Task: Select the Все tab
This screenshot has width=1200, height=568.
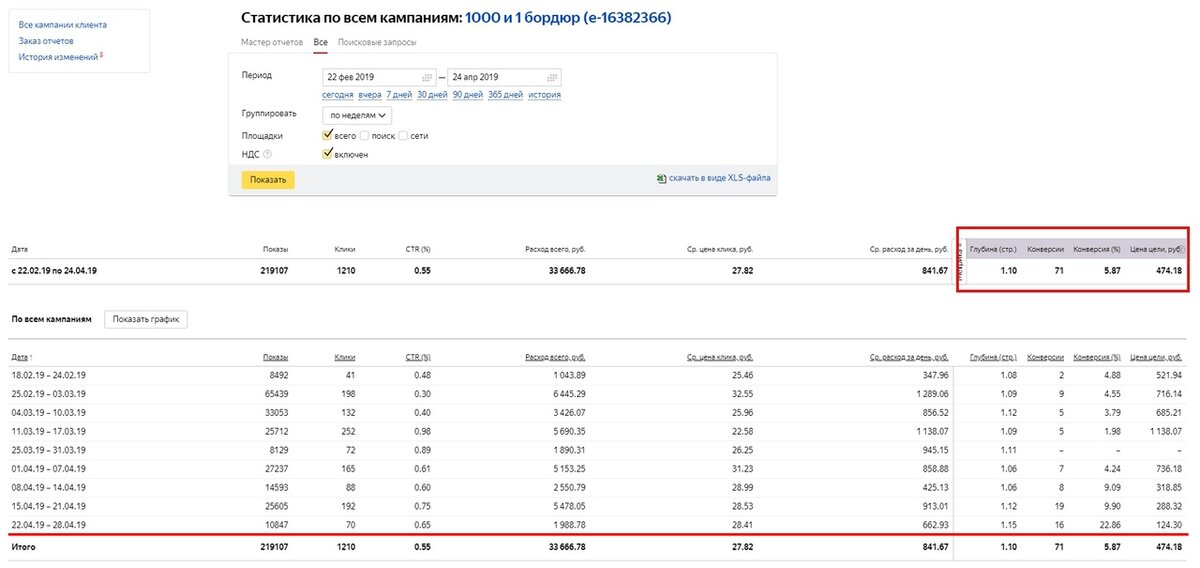Action: pyautogui.click(x=320, y=42)
